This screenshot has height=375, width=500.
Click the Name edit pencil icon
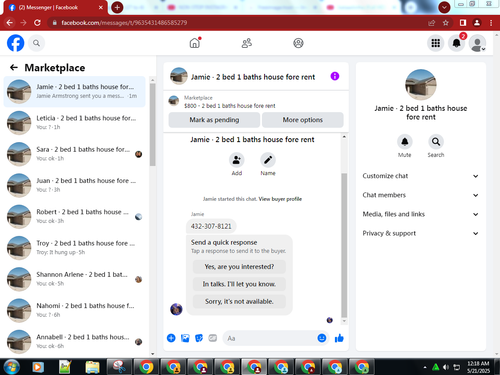[268, 160]
